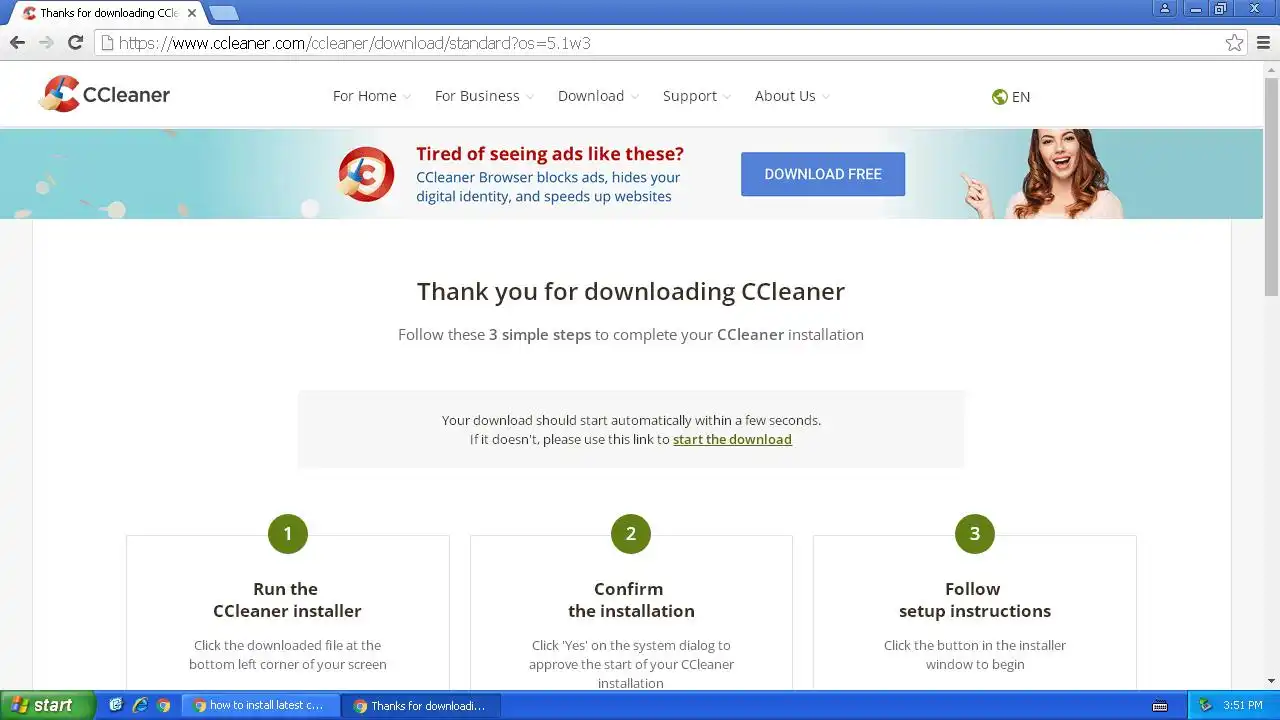Close the 'Thanks for downloading' browser tab

pos(191,13)
